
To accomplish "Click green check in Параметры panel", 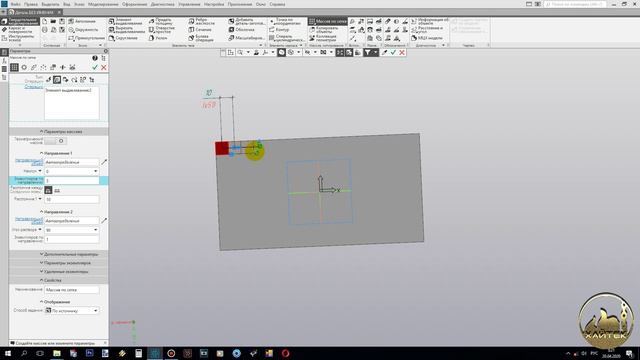I will (x=95, y=67).
